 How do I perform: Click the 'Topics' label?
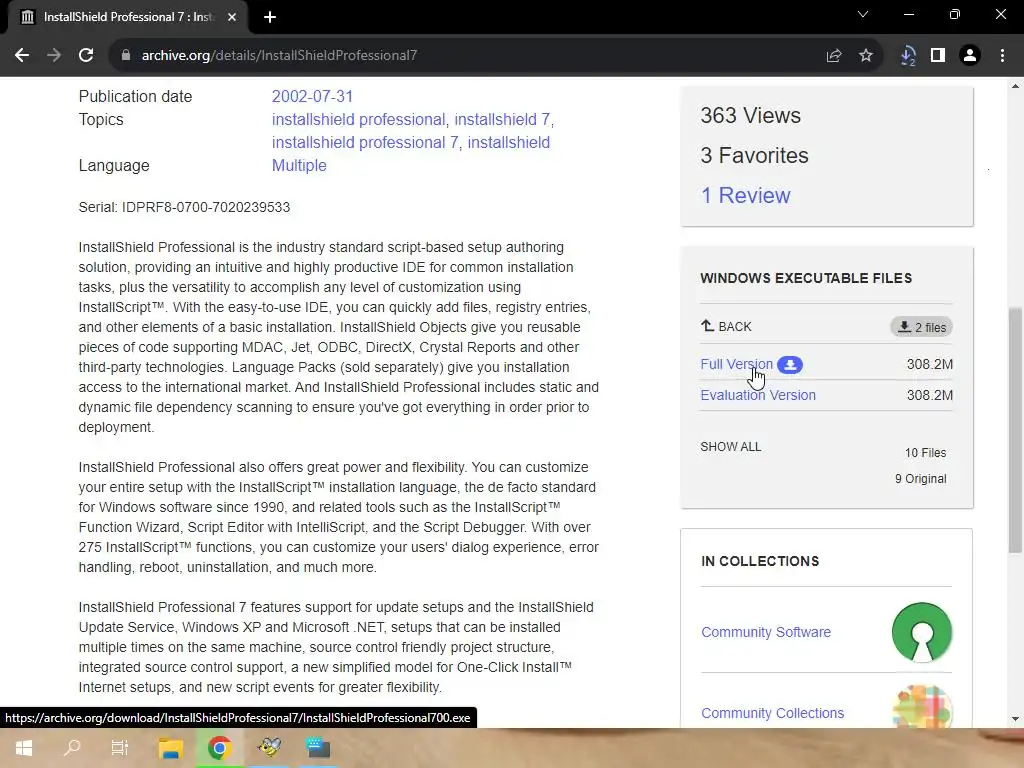click(101, 120)
